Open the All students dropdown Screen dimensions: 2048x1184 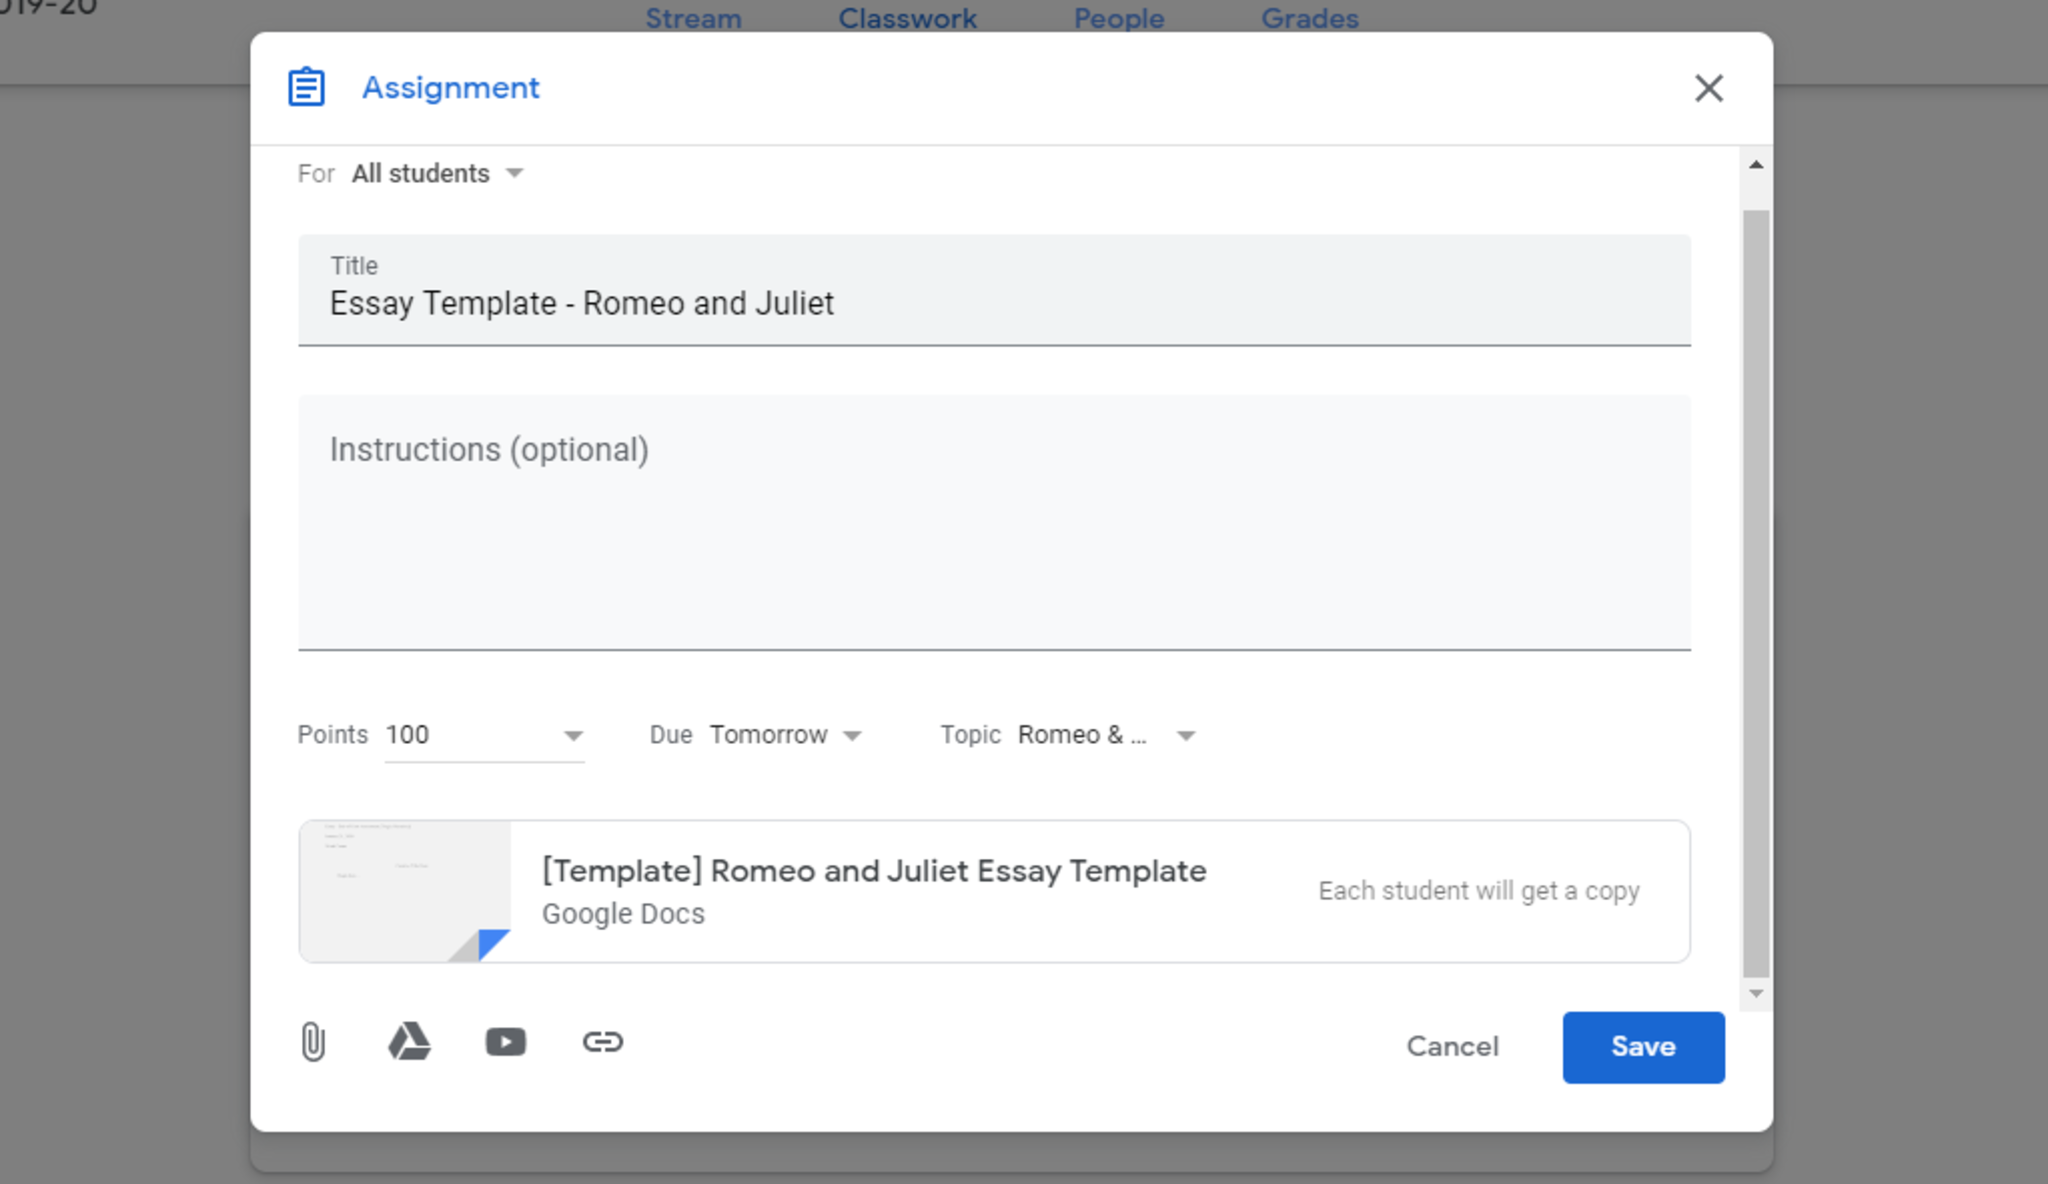coord(437,174)
